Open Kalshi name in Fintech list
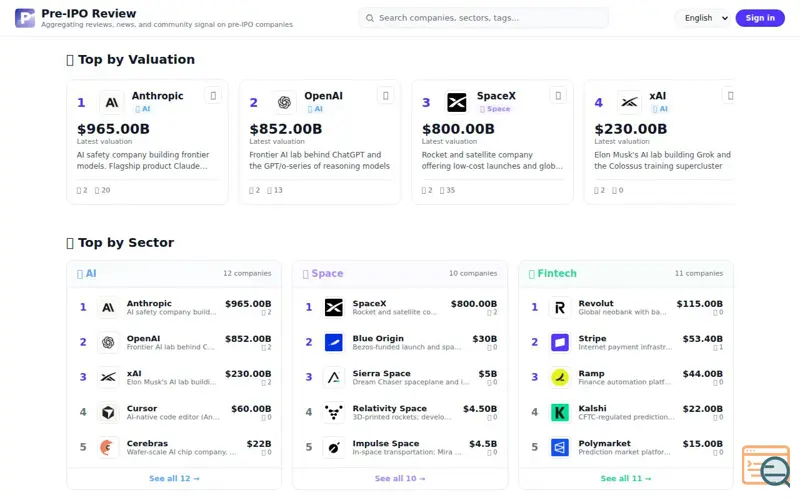 pyautogui.click(x=592, y=408)
